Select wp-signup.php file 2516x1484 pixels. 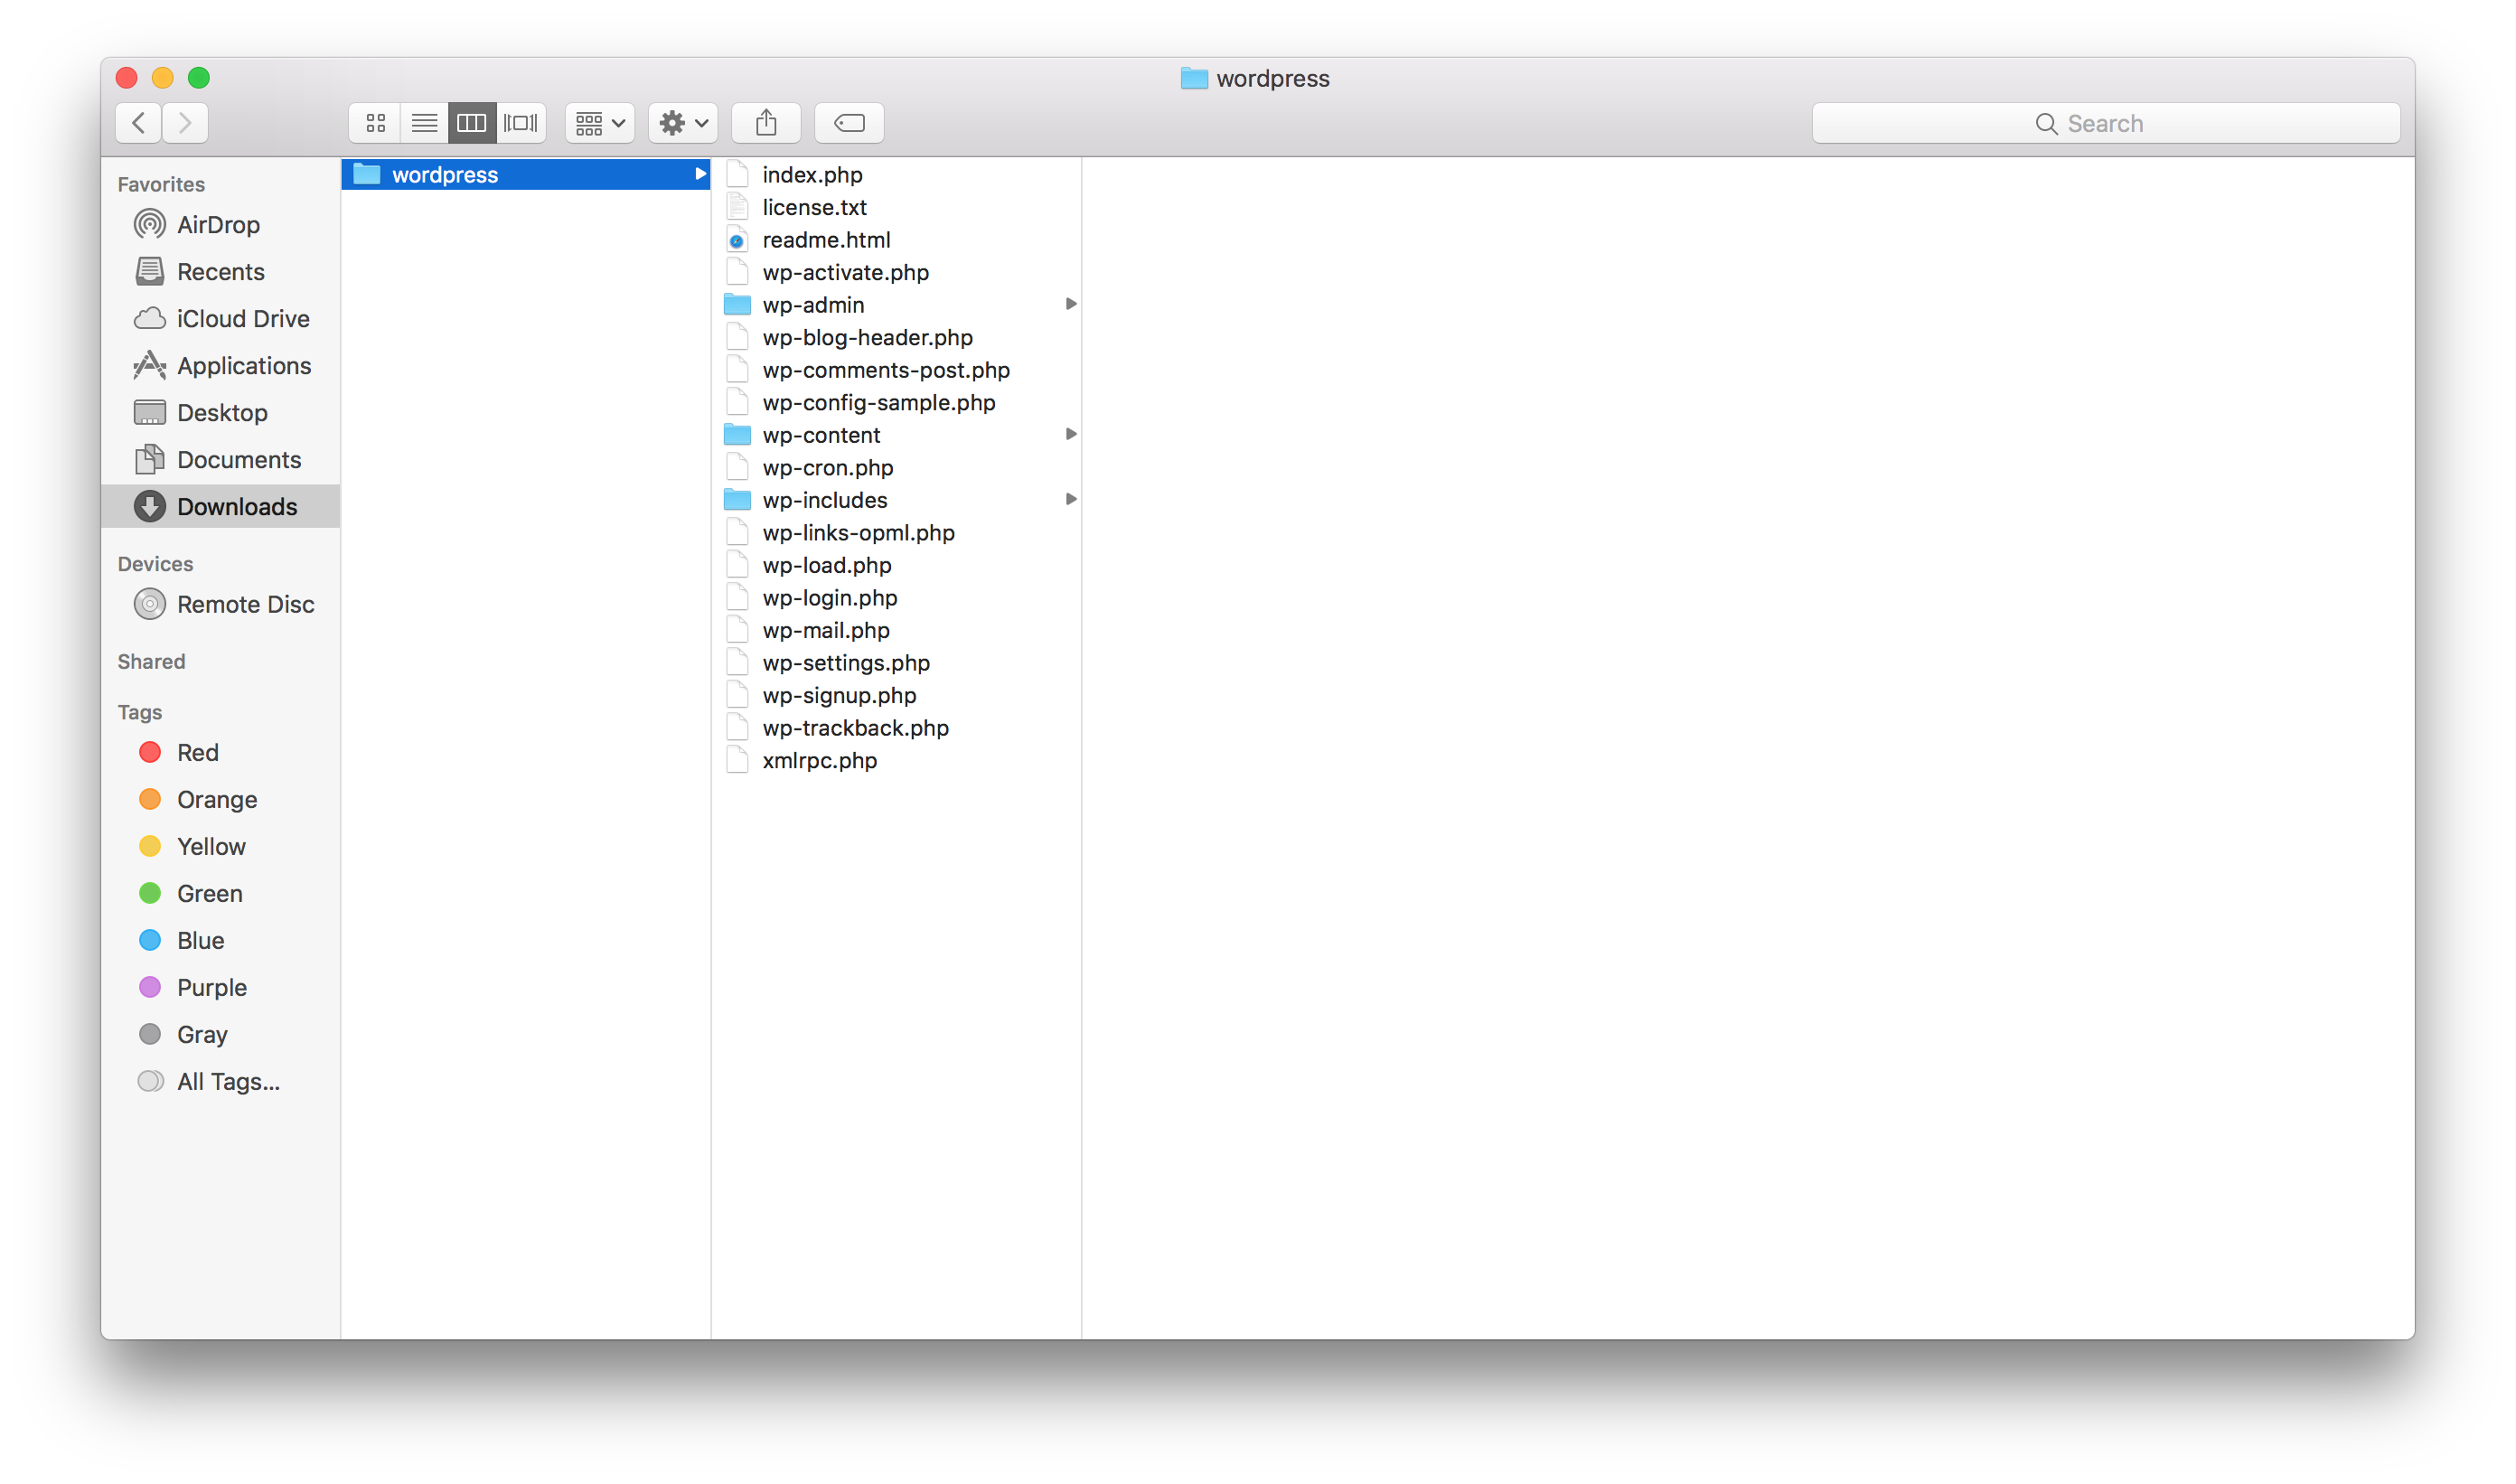[897, 695]
